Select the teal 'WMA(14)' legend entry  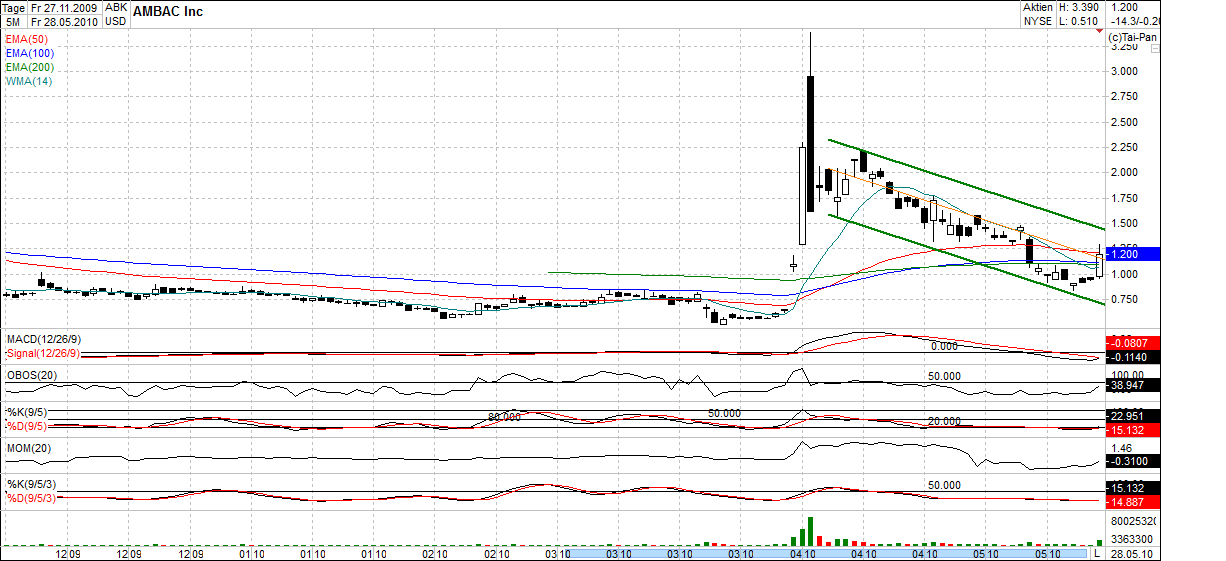[28, 80]
